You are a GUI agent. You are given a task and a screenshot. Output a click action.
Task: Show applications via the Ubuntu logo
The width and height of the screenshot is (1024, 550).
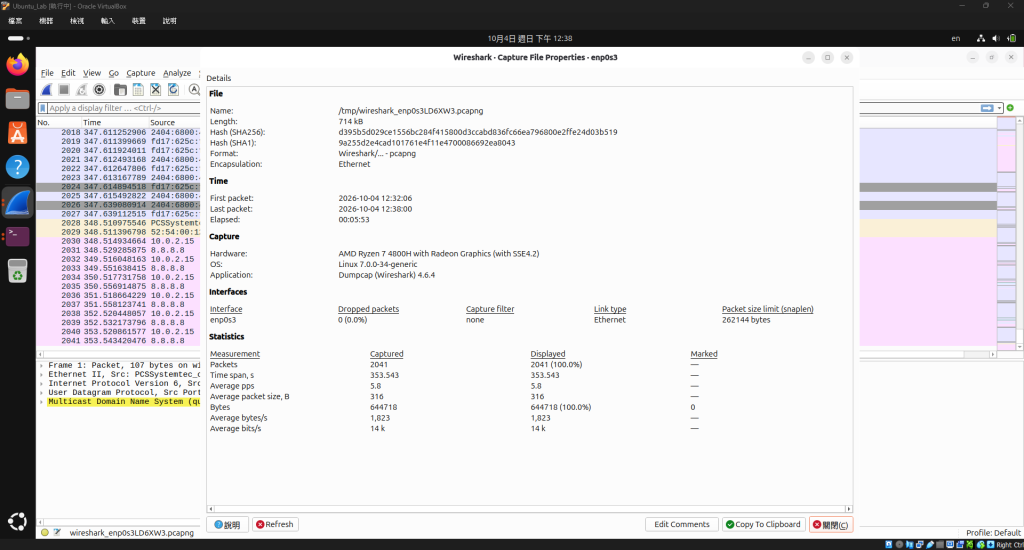(18, 521)
